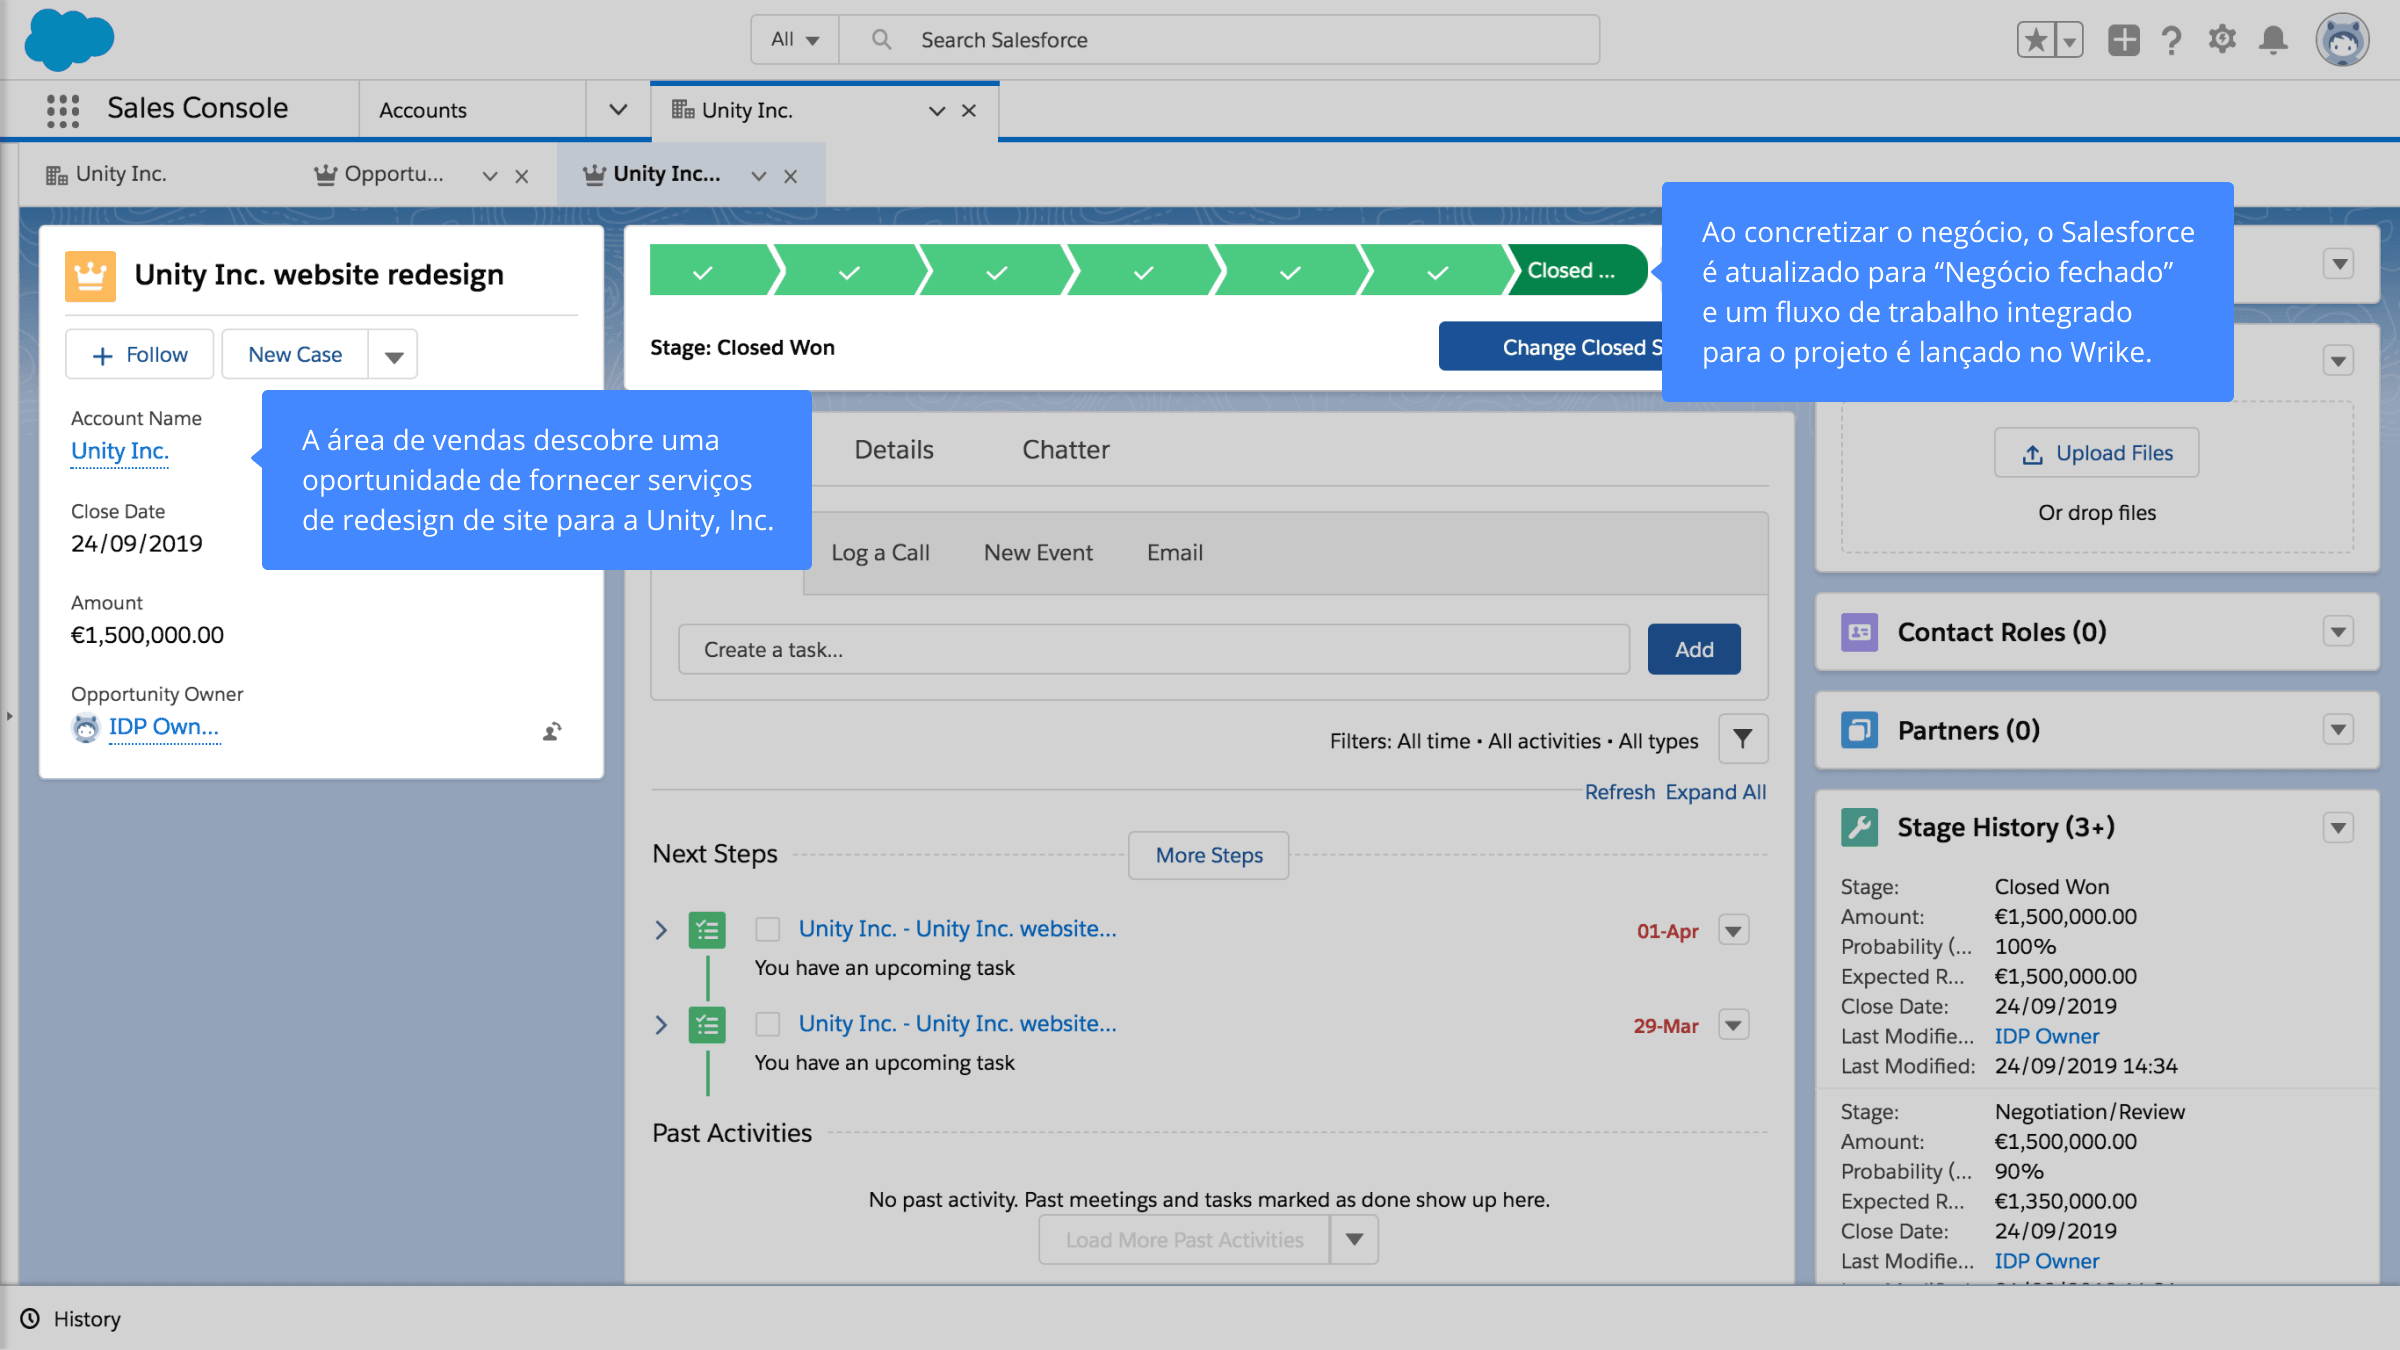Click the Refresh link

(1620, 792)
